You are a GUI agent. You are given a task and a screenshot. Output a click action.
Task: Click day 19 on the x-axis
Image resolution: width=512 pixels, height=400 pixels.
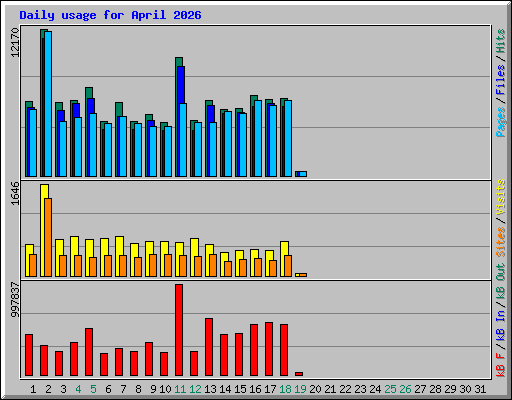pos(300,389)
